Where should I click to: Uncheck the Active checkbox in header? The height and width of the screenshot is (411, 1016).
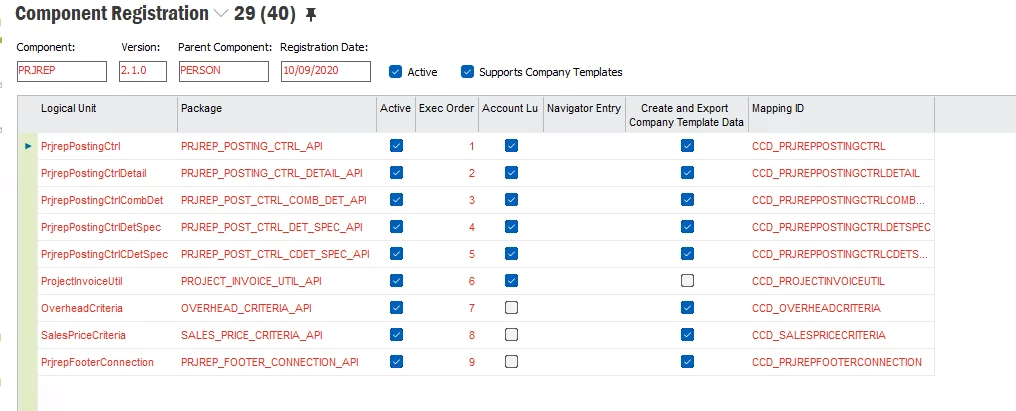pyautogui.click(x=395, y=72)
